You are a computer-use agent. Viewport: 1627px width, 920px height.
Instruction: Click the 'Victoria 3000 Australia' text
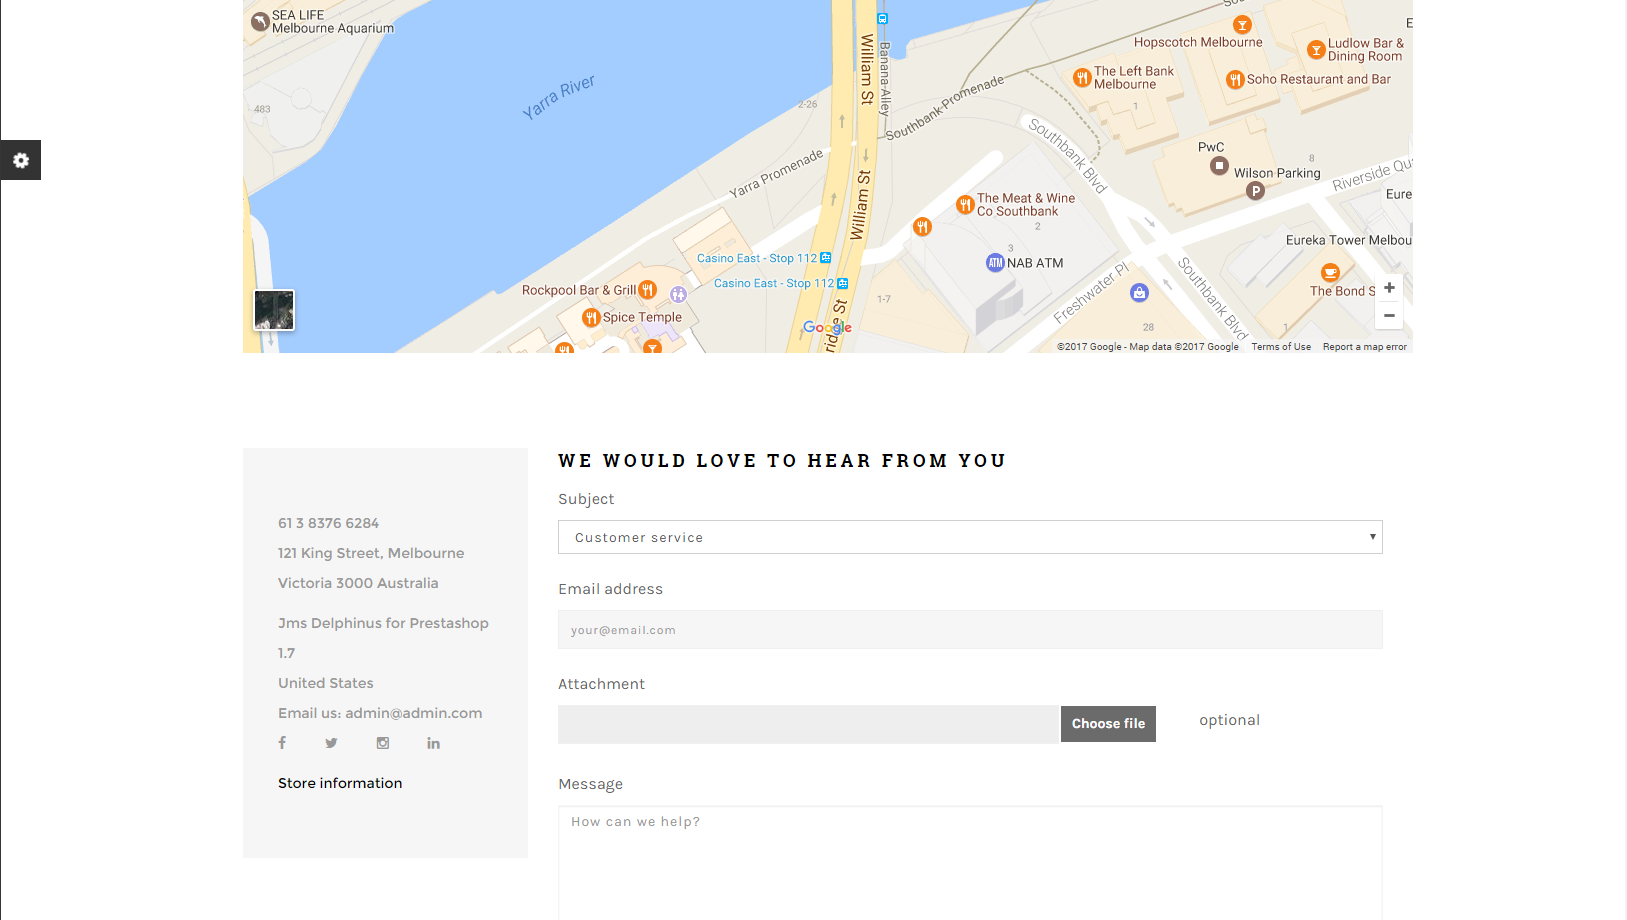[358, 583]
